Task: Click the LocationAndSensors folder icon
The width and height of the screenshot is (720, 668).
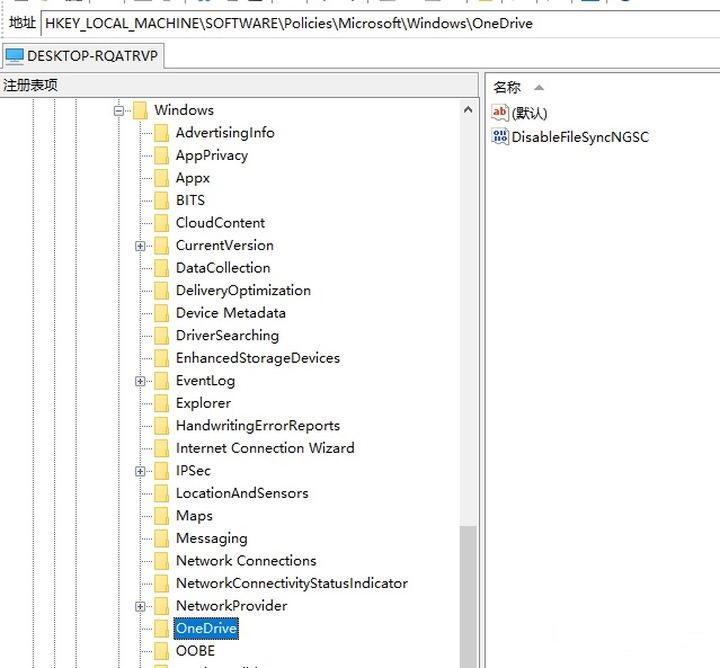Action: click(x=161, y=493)
